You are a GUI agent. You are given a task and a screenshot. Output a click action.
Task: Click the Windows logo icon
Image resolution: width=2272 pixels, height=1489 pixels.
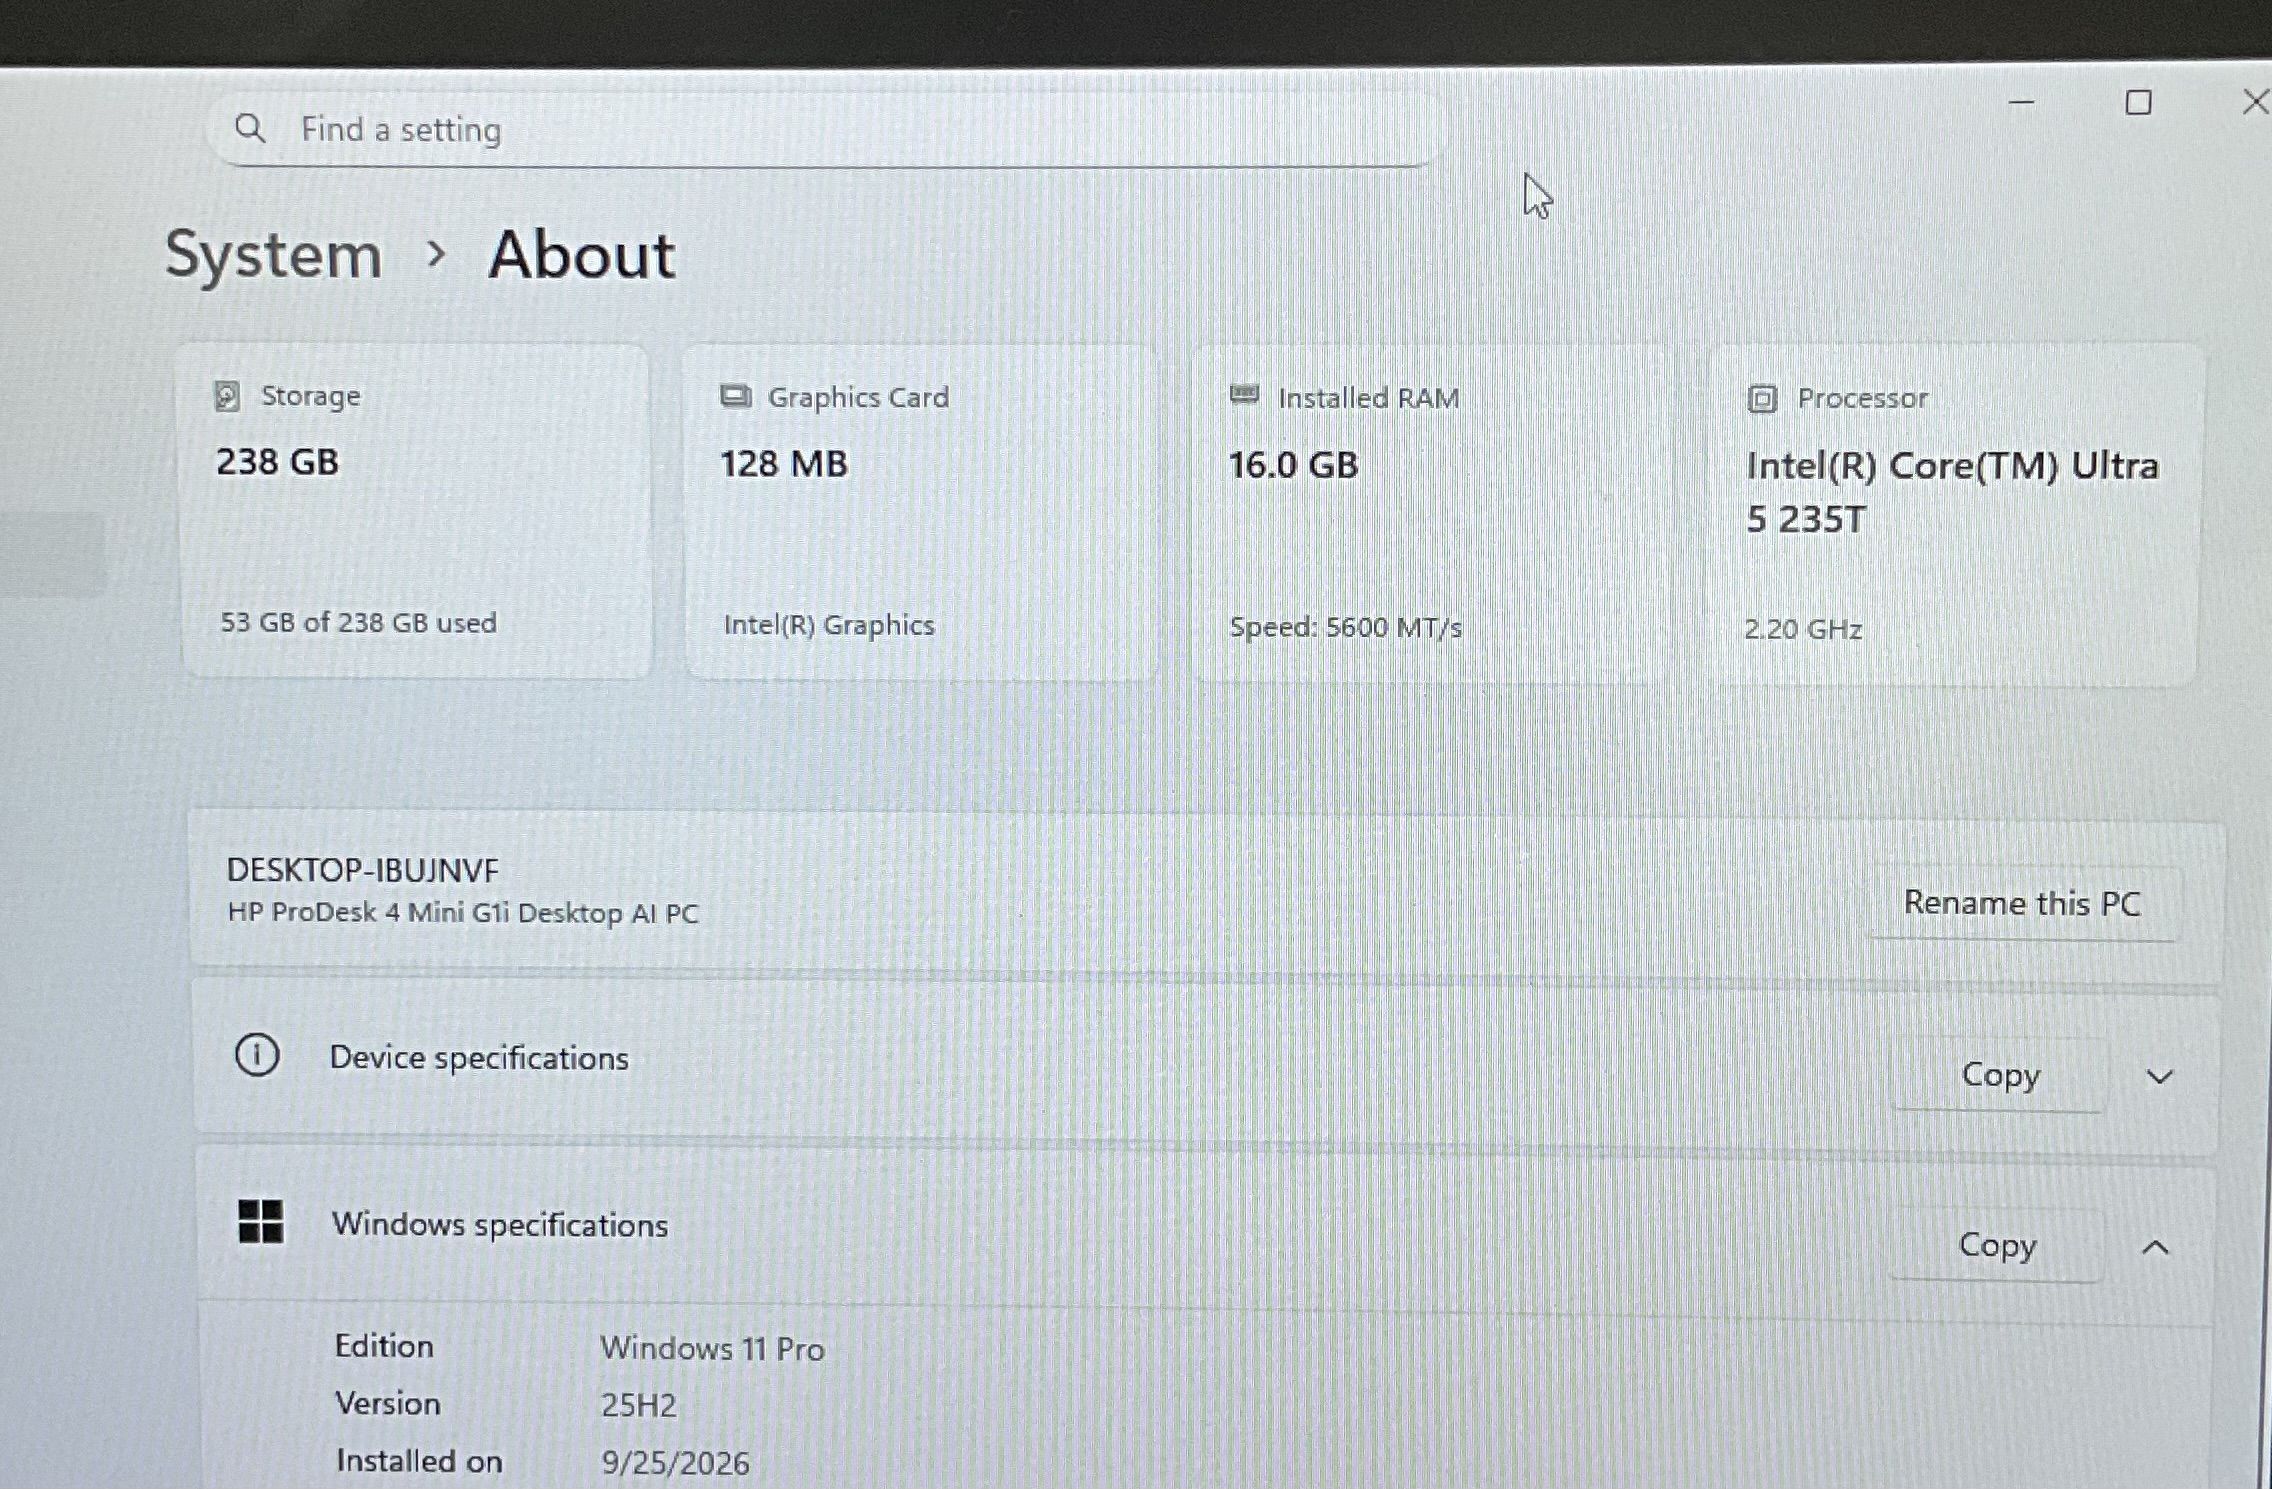tap(261, 1221)
